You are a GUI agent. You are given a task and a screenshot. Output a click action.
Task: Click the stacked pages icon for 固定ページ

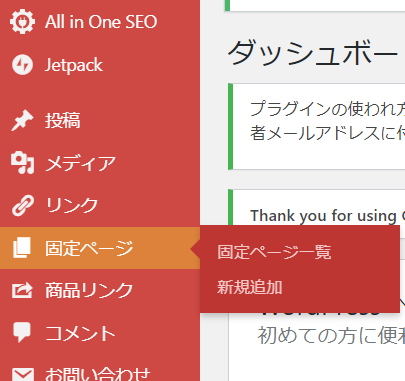click(x=22, y=248)
